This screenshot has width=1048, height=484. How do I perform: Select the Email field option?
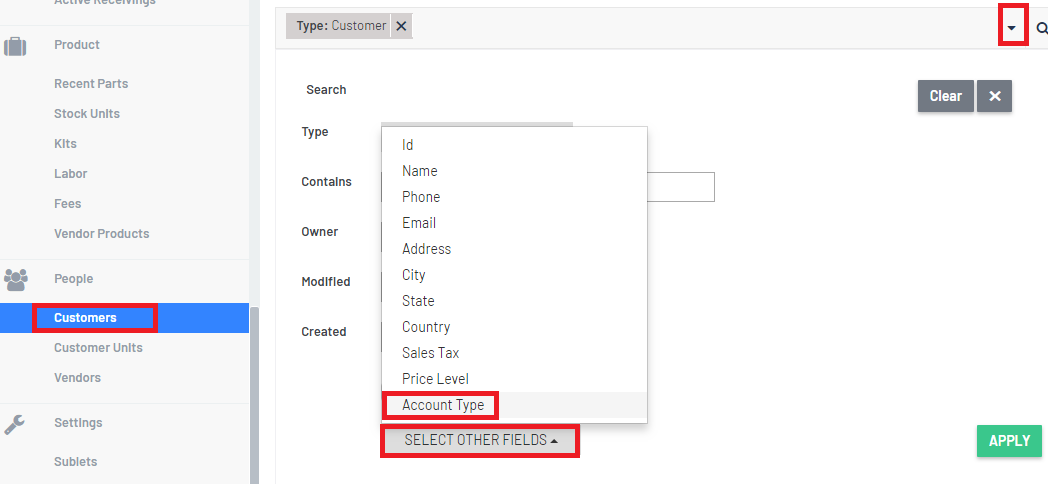[x=419, y=223]
